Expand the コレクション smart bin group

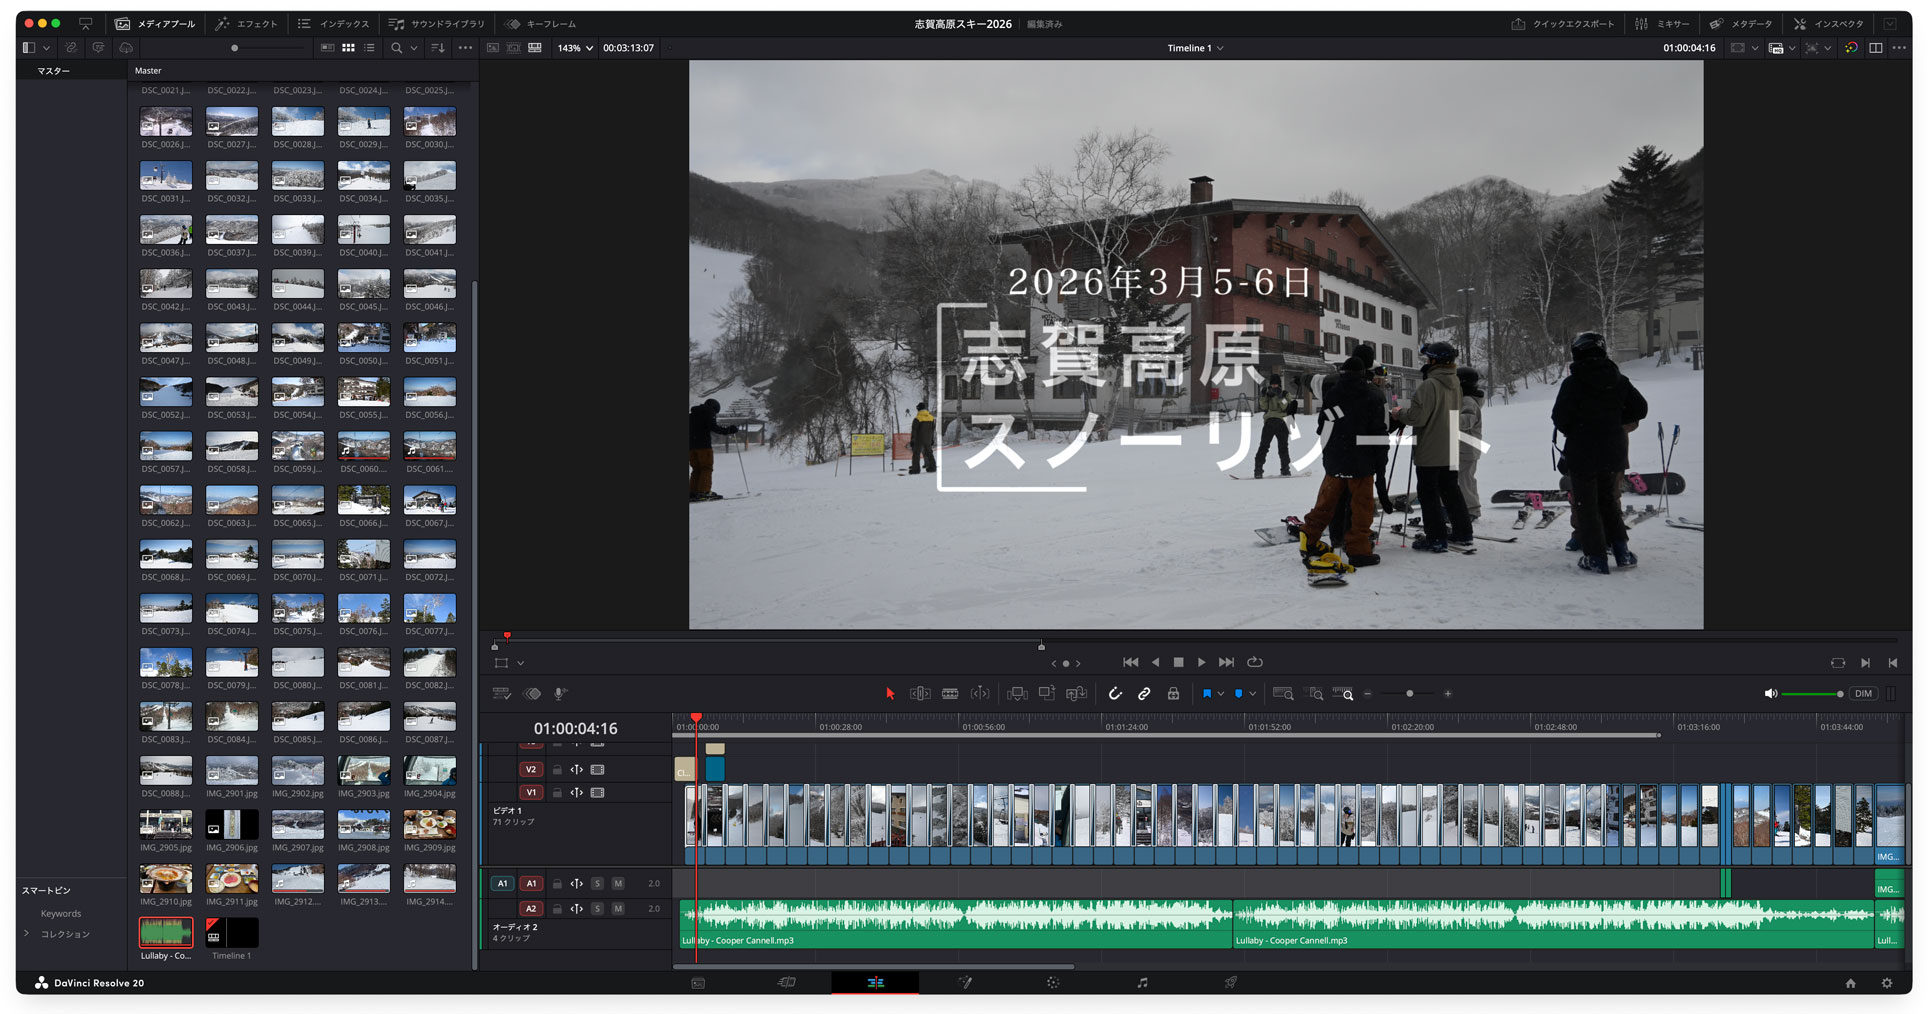(27, 934)
